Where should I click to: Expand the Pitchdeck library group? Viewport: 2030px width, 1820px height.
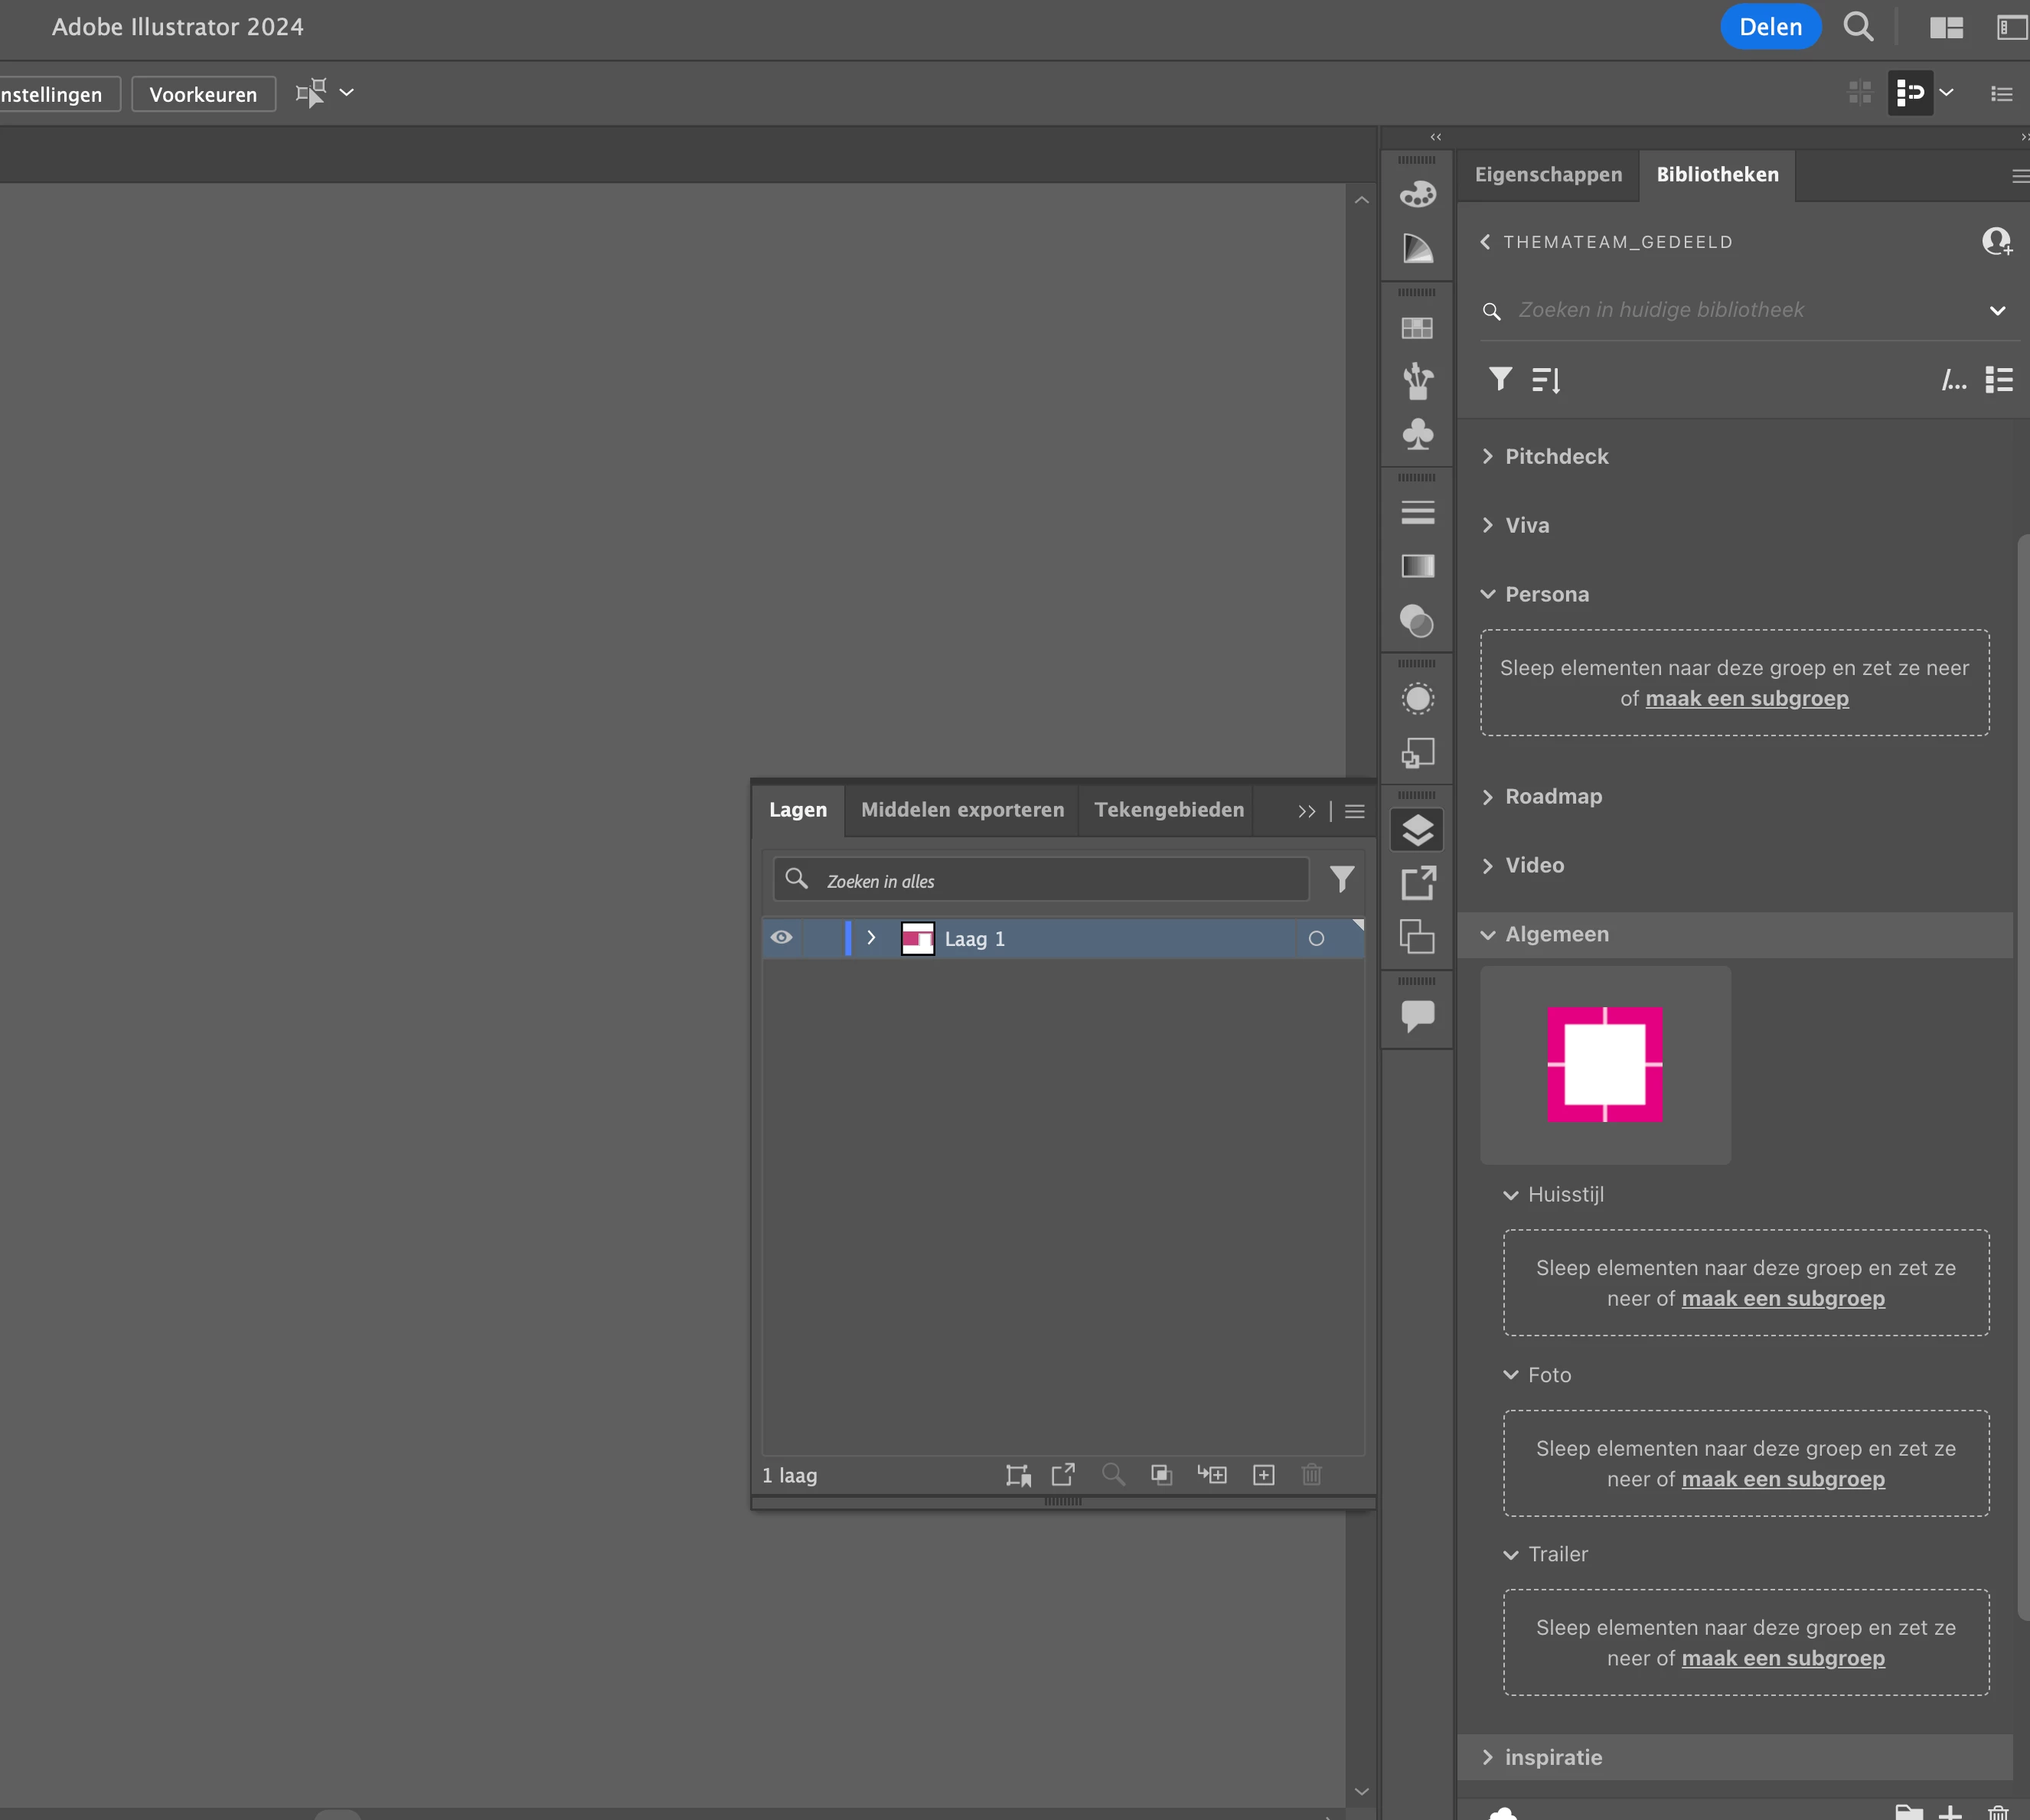point(1488,457)
